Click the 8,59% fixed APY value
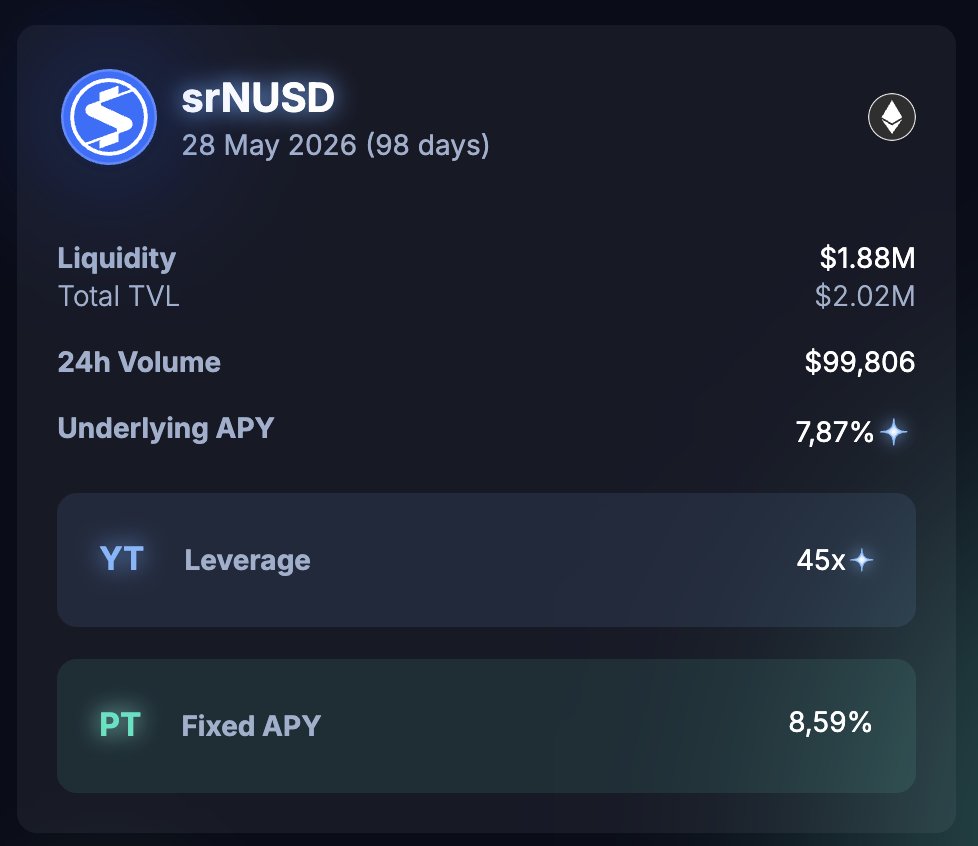Viewport: 978px width, 846px height. [830, 722]
